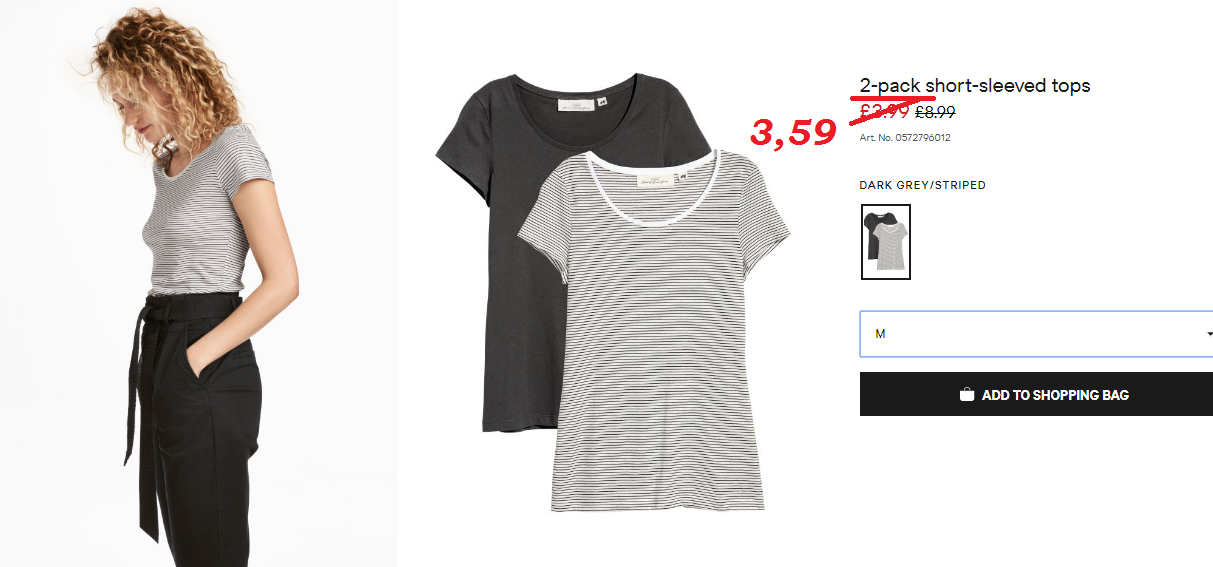The image size is (1213, 567).
Task: Click the scribbled-out sale price
Action: (x=883, y=113)
